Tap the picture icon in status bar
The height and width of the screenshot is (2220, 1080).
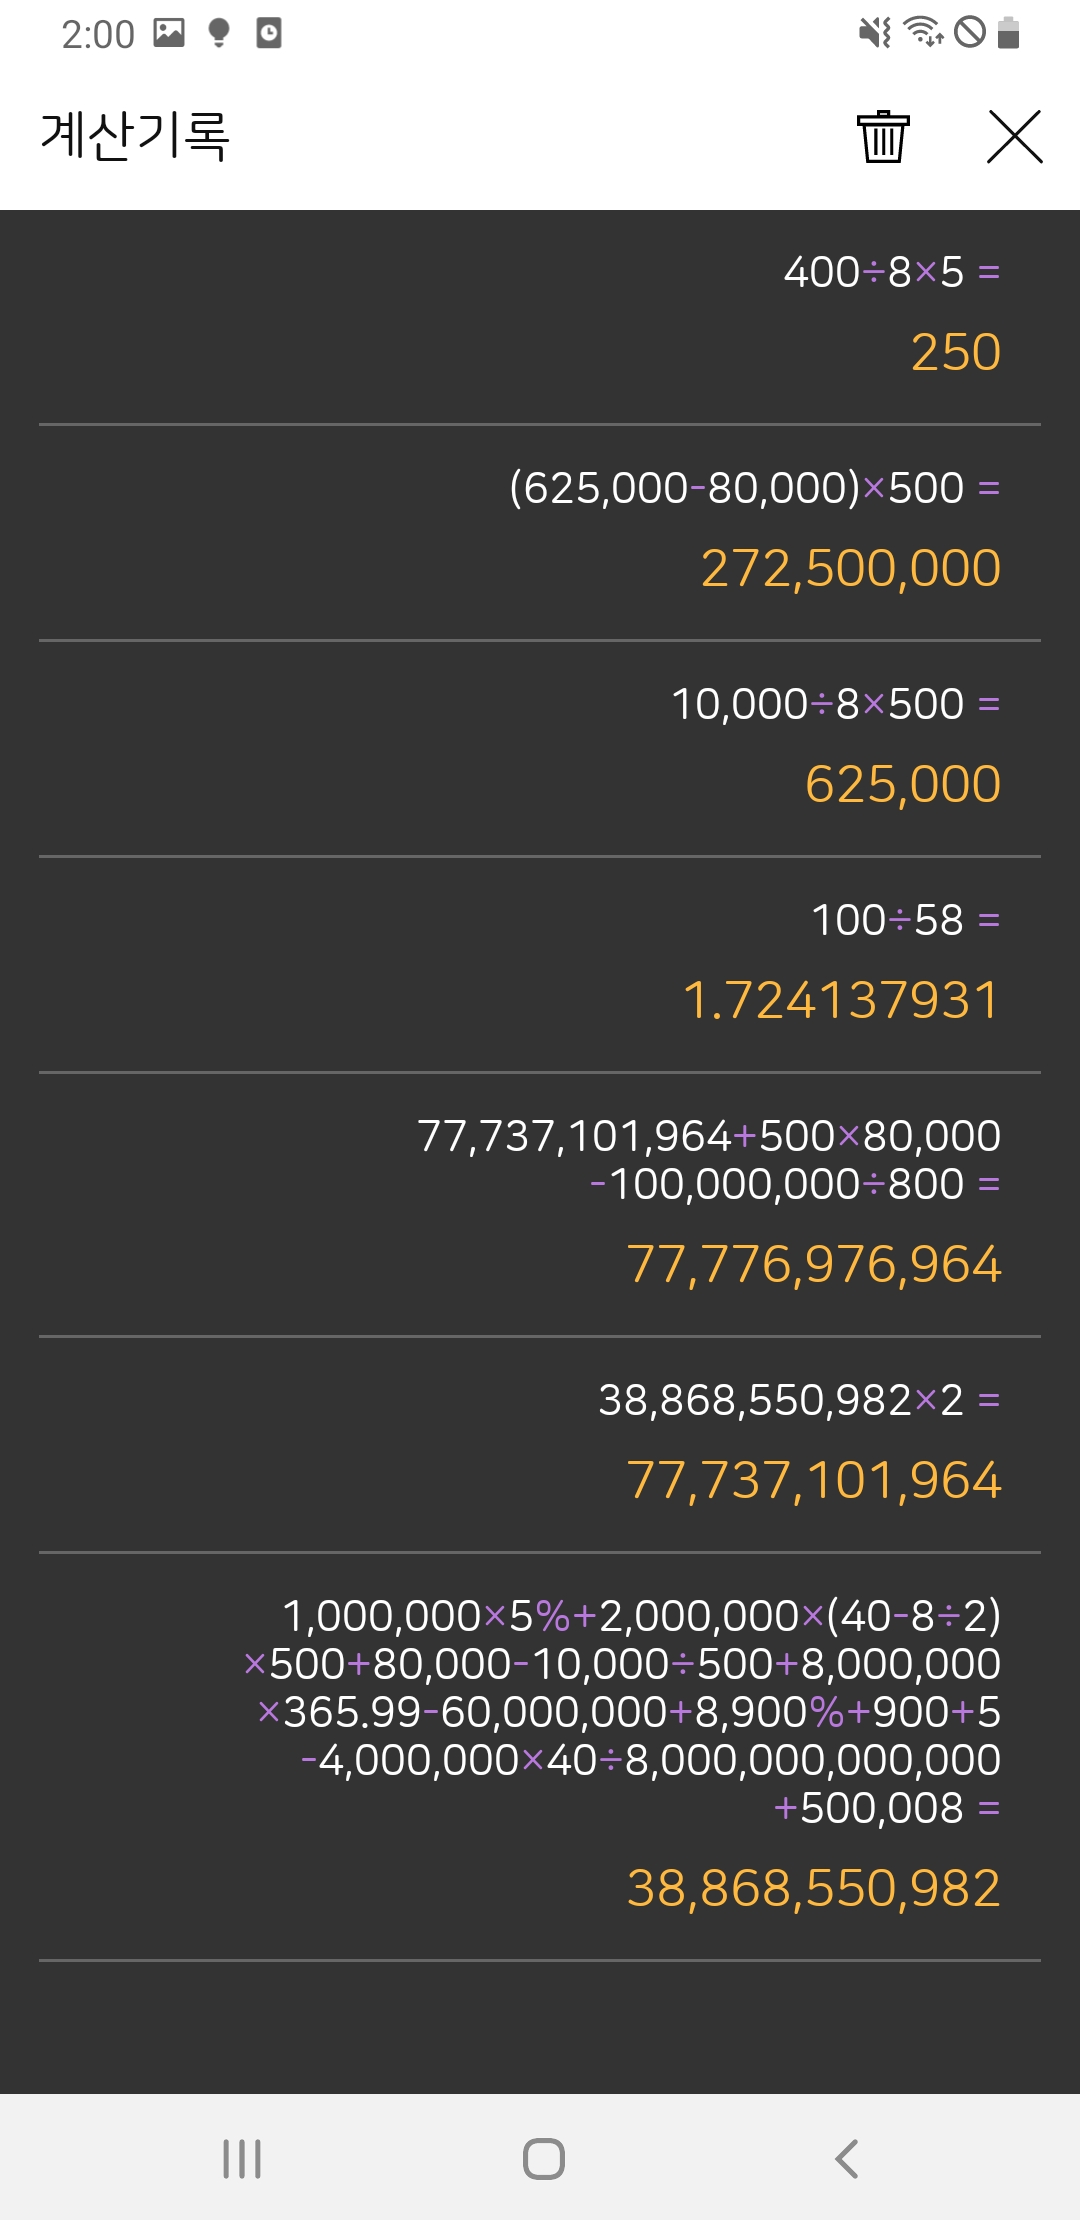pos(169,33)
